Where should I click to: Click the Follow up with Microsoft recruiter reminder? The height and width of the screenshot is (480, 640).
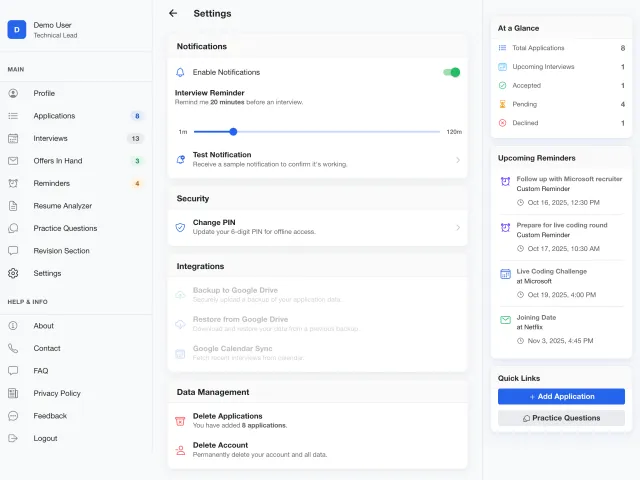[x=561, y=191]
